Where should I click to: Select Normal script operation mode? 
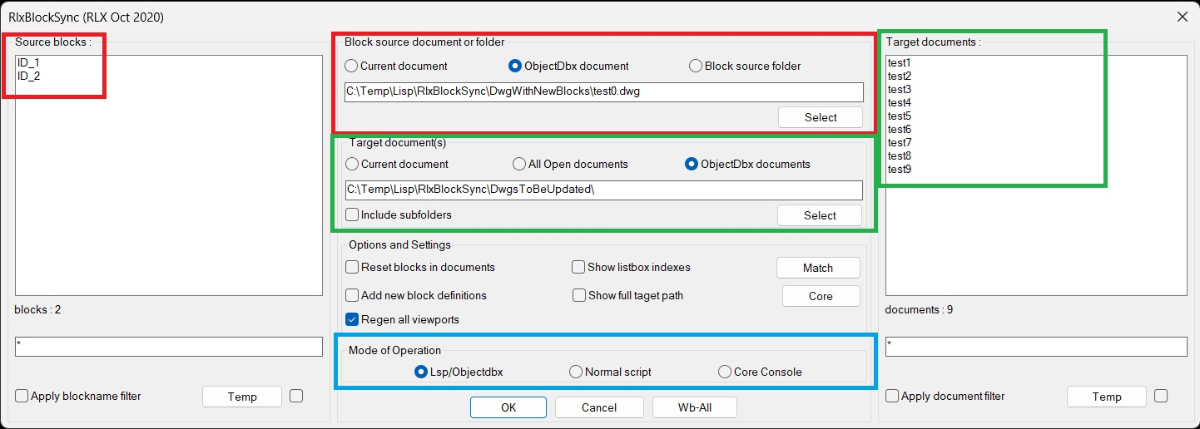coord(576,372)
